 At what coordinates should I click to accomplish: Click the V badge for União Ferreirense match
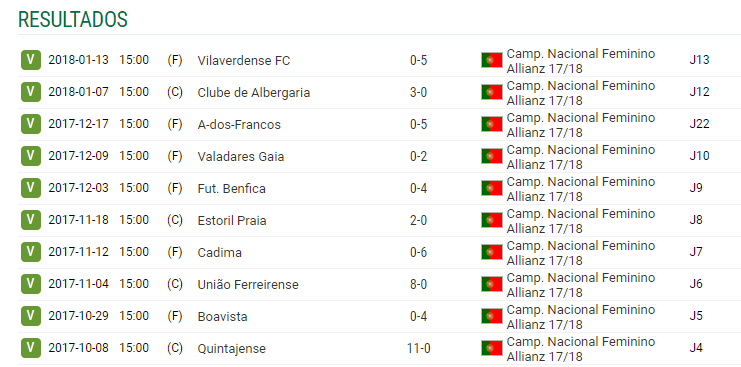[x=31, y=284]
